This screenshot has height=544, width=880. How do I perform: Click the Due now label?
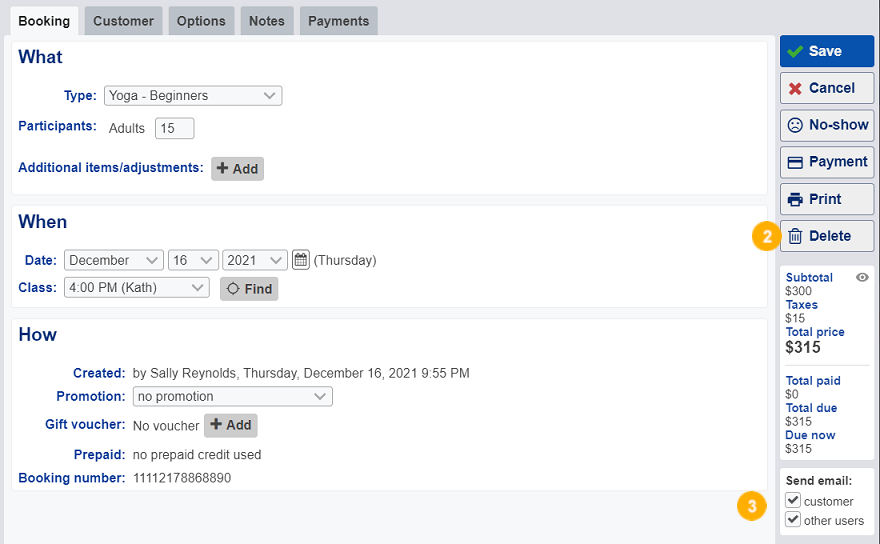coord(810,435)
